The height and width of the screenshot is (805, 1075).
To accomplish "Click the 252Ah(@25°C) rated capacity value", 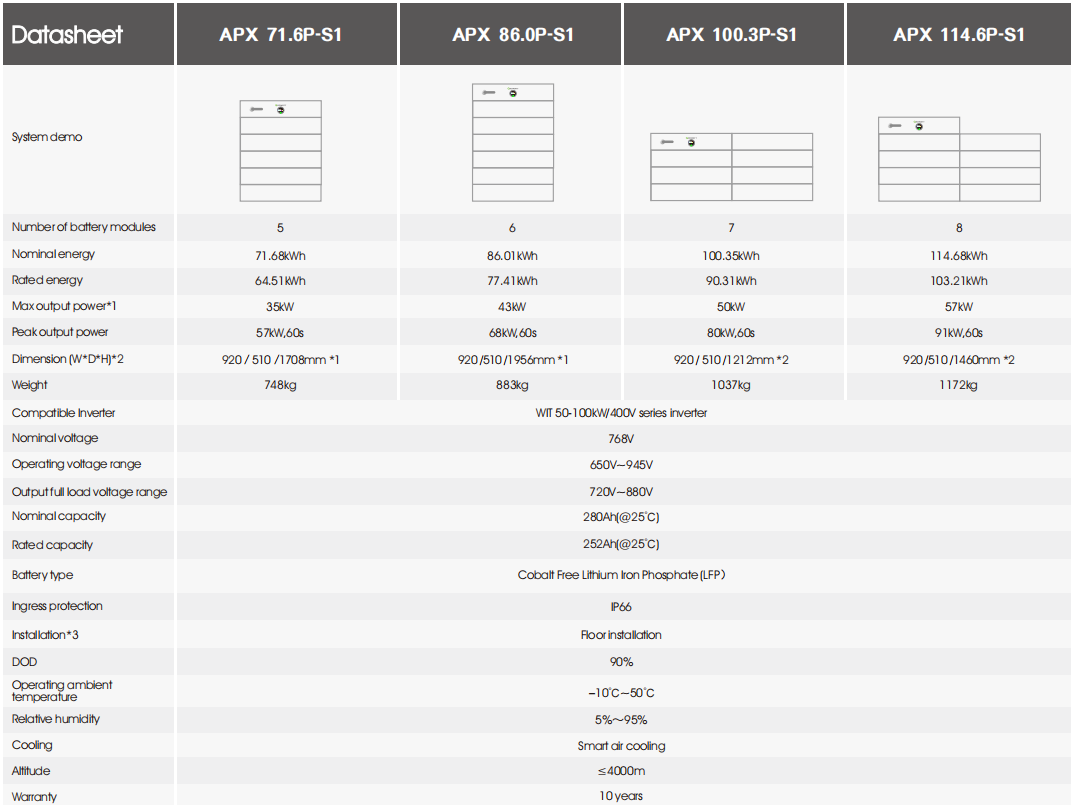I will tap(621, 544).
